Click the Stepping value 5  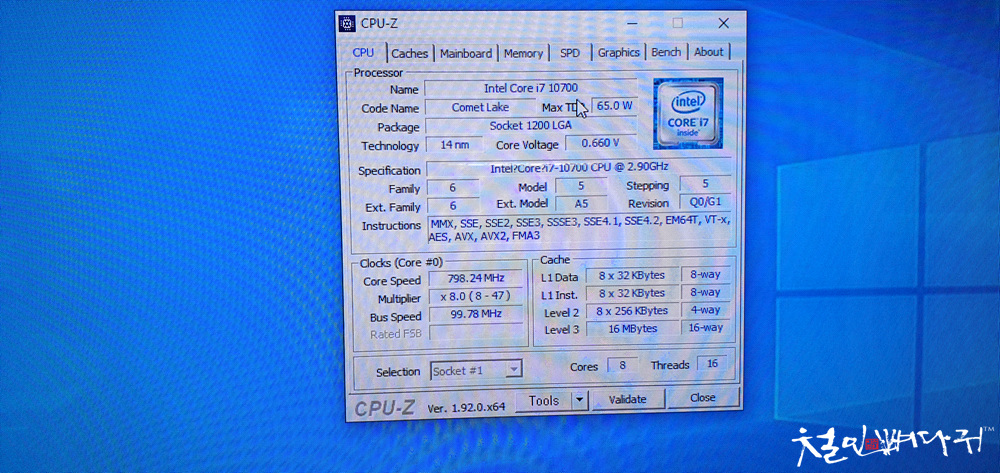coord(705,184)
